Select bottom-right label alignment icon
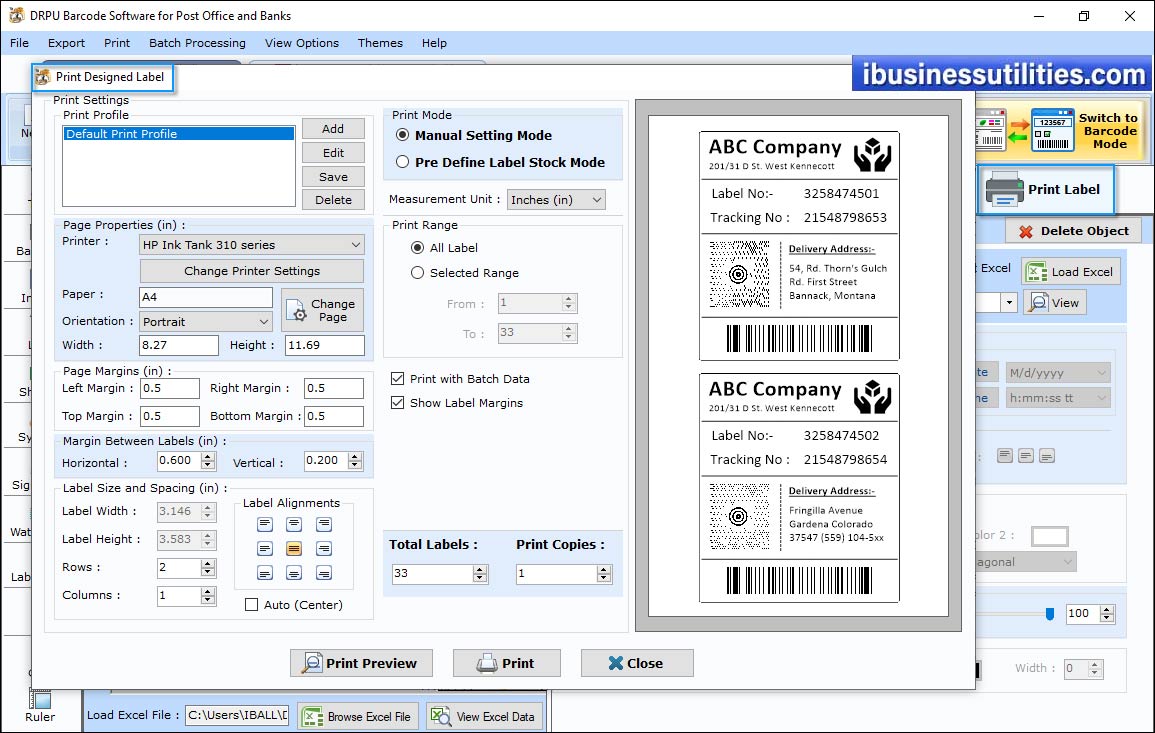Image resolution: width=1155 pixels, height=733 pixels. [x=323, y=573]
